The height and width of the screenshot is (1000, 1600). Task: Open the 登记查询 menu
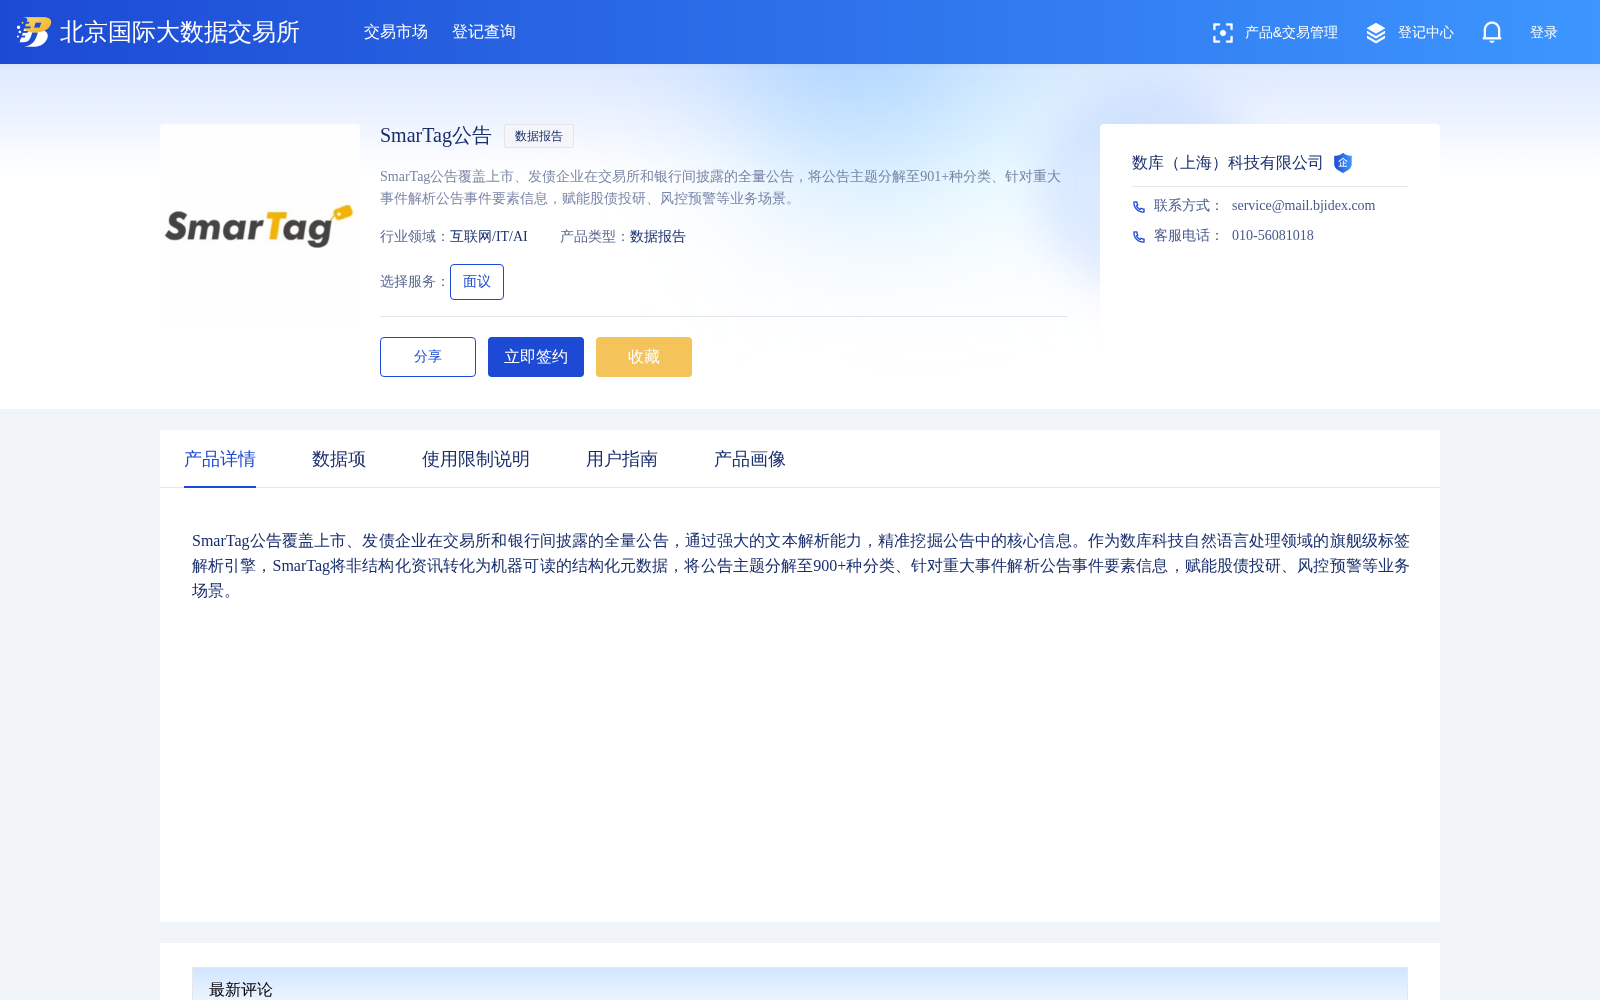click(484, 32)
